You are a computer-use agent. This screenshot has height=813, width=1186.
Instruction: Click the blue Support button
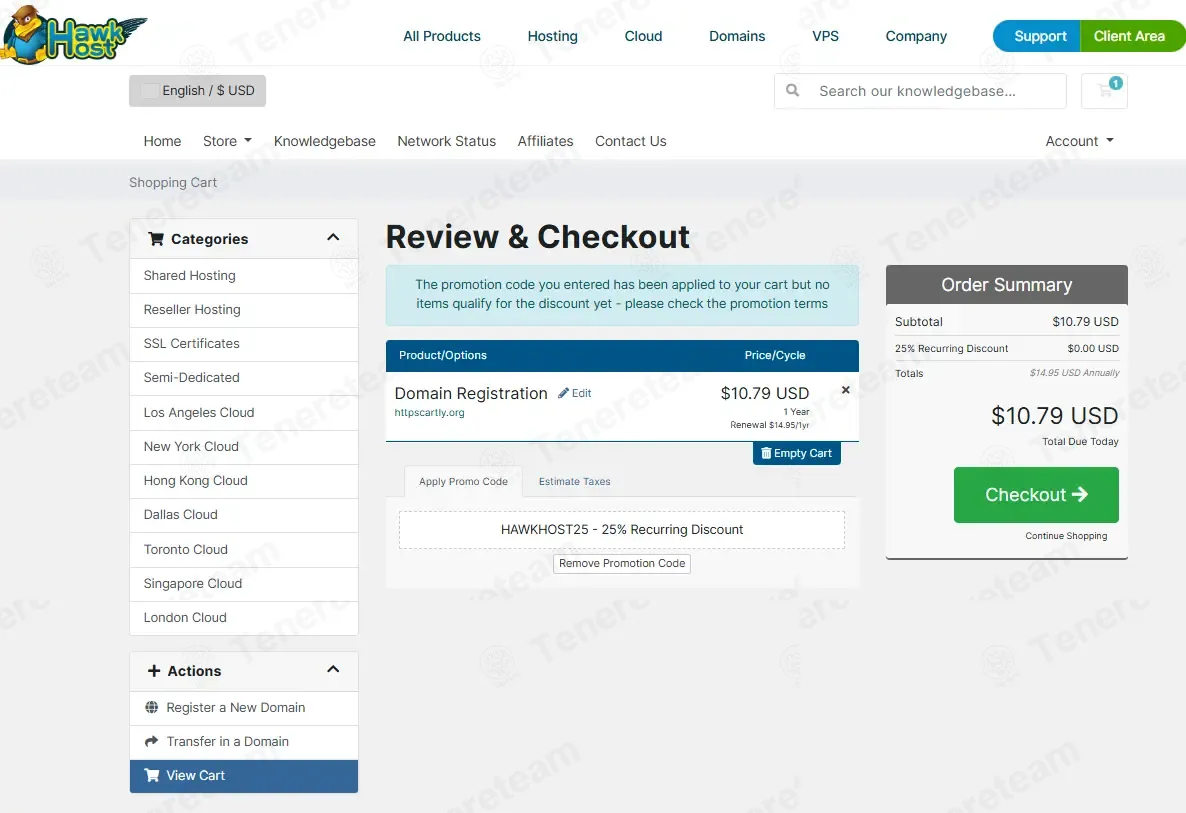tap(1038, 36)
